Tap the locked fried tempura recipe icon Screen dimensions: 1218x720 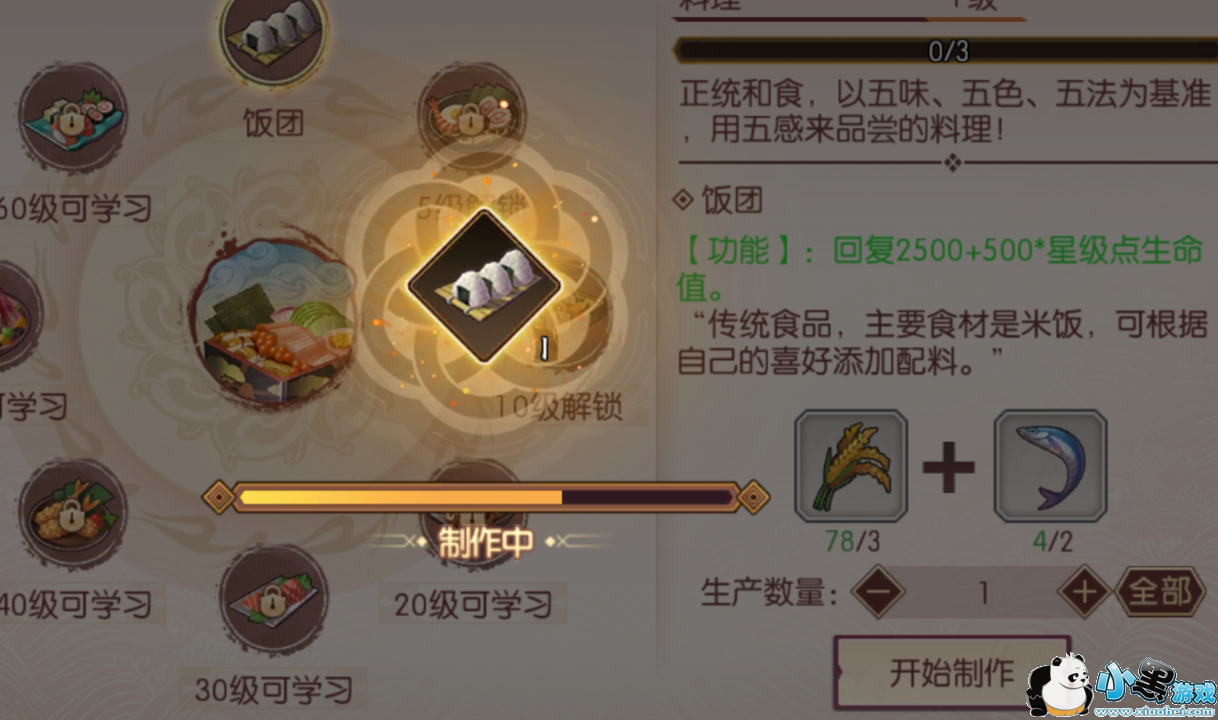point(73,512)
